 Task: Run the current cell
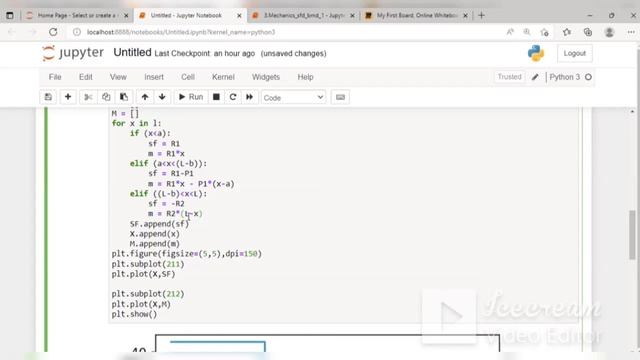coord(191,97)
